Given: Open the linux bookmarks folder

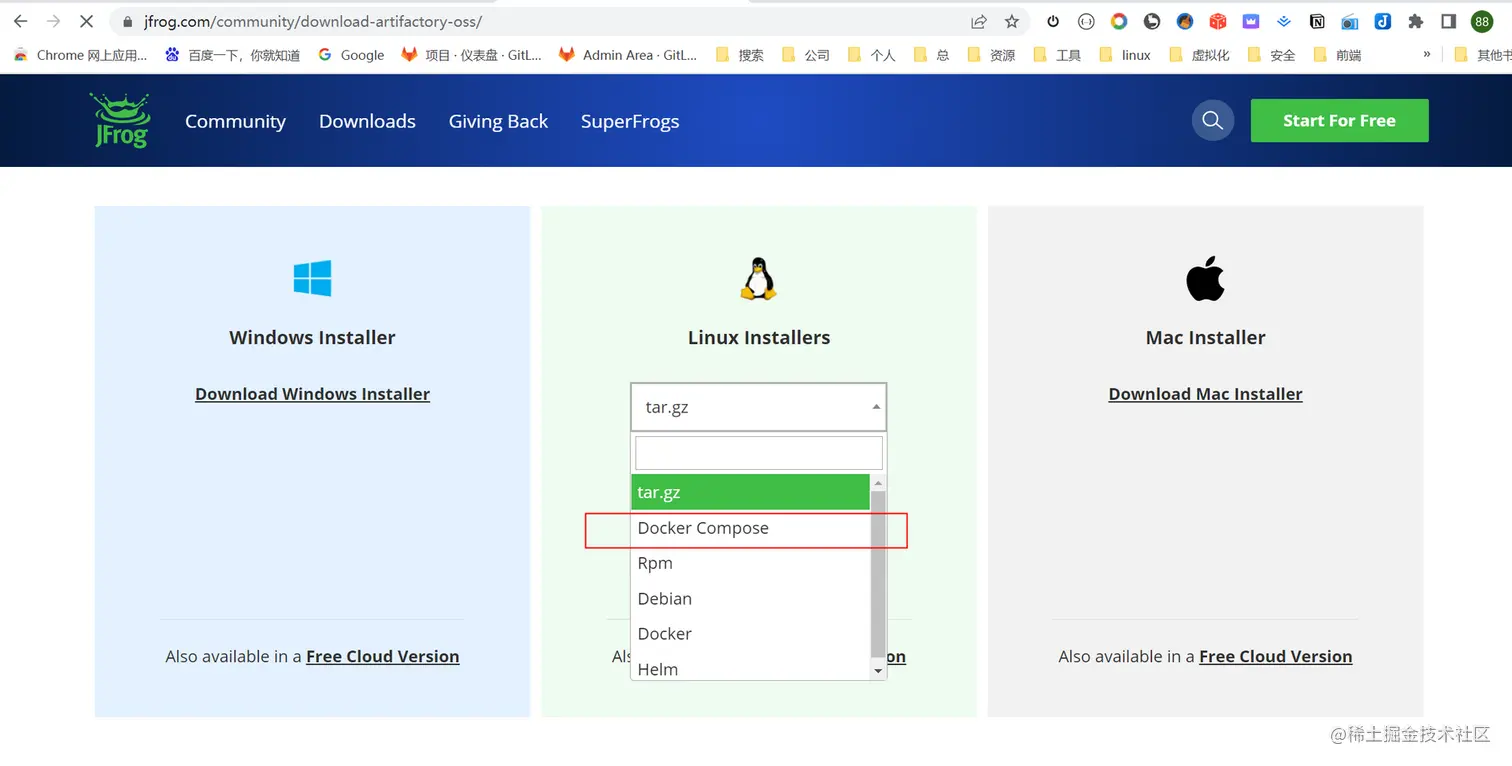Looking at the screenshot, I should (1124, 55).
